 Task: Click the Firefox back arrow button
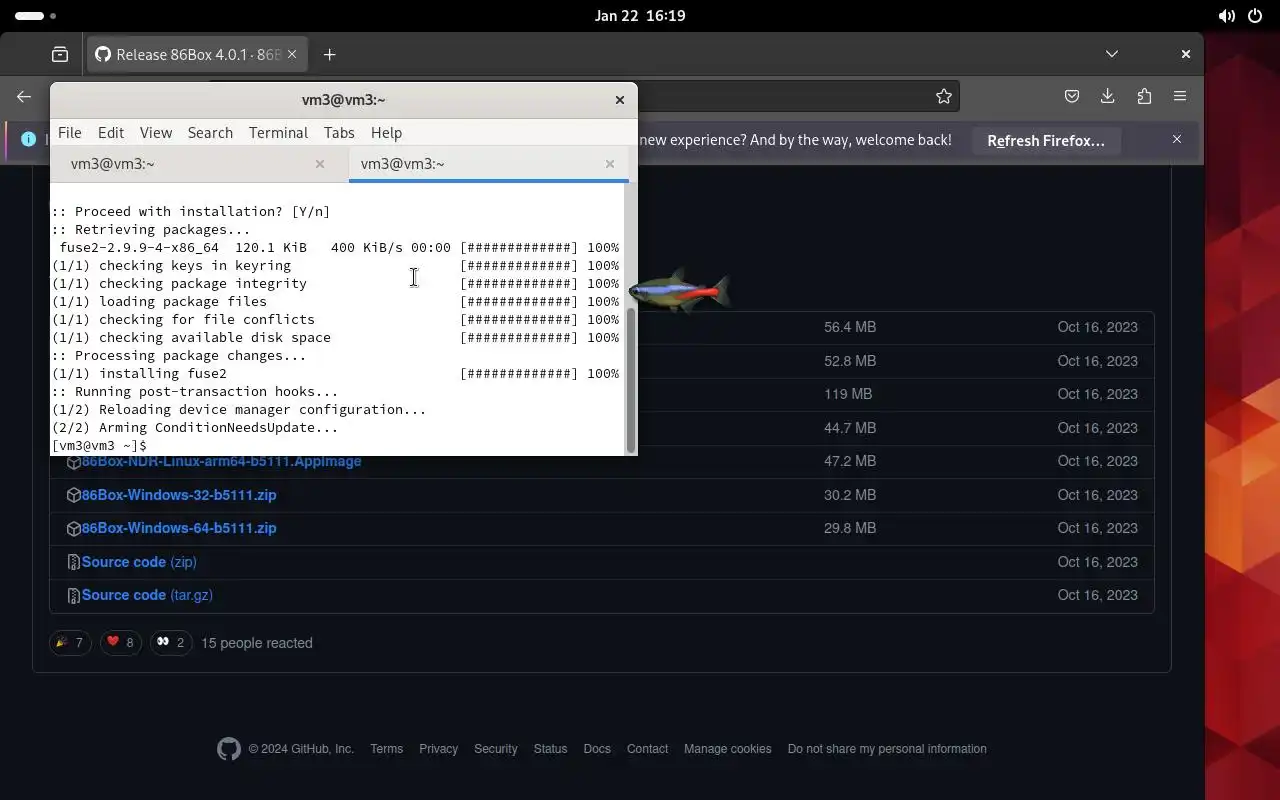coord(24,96)
